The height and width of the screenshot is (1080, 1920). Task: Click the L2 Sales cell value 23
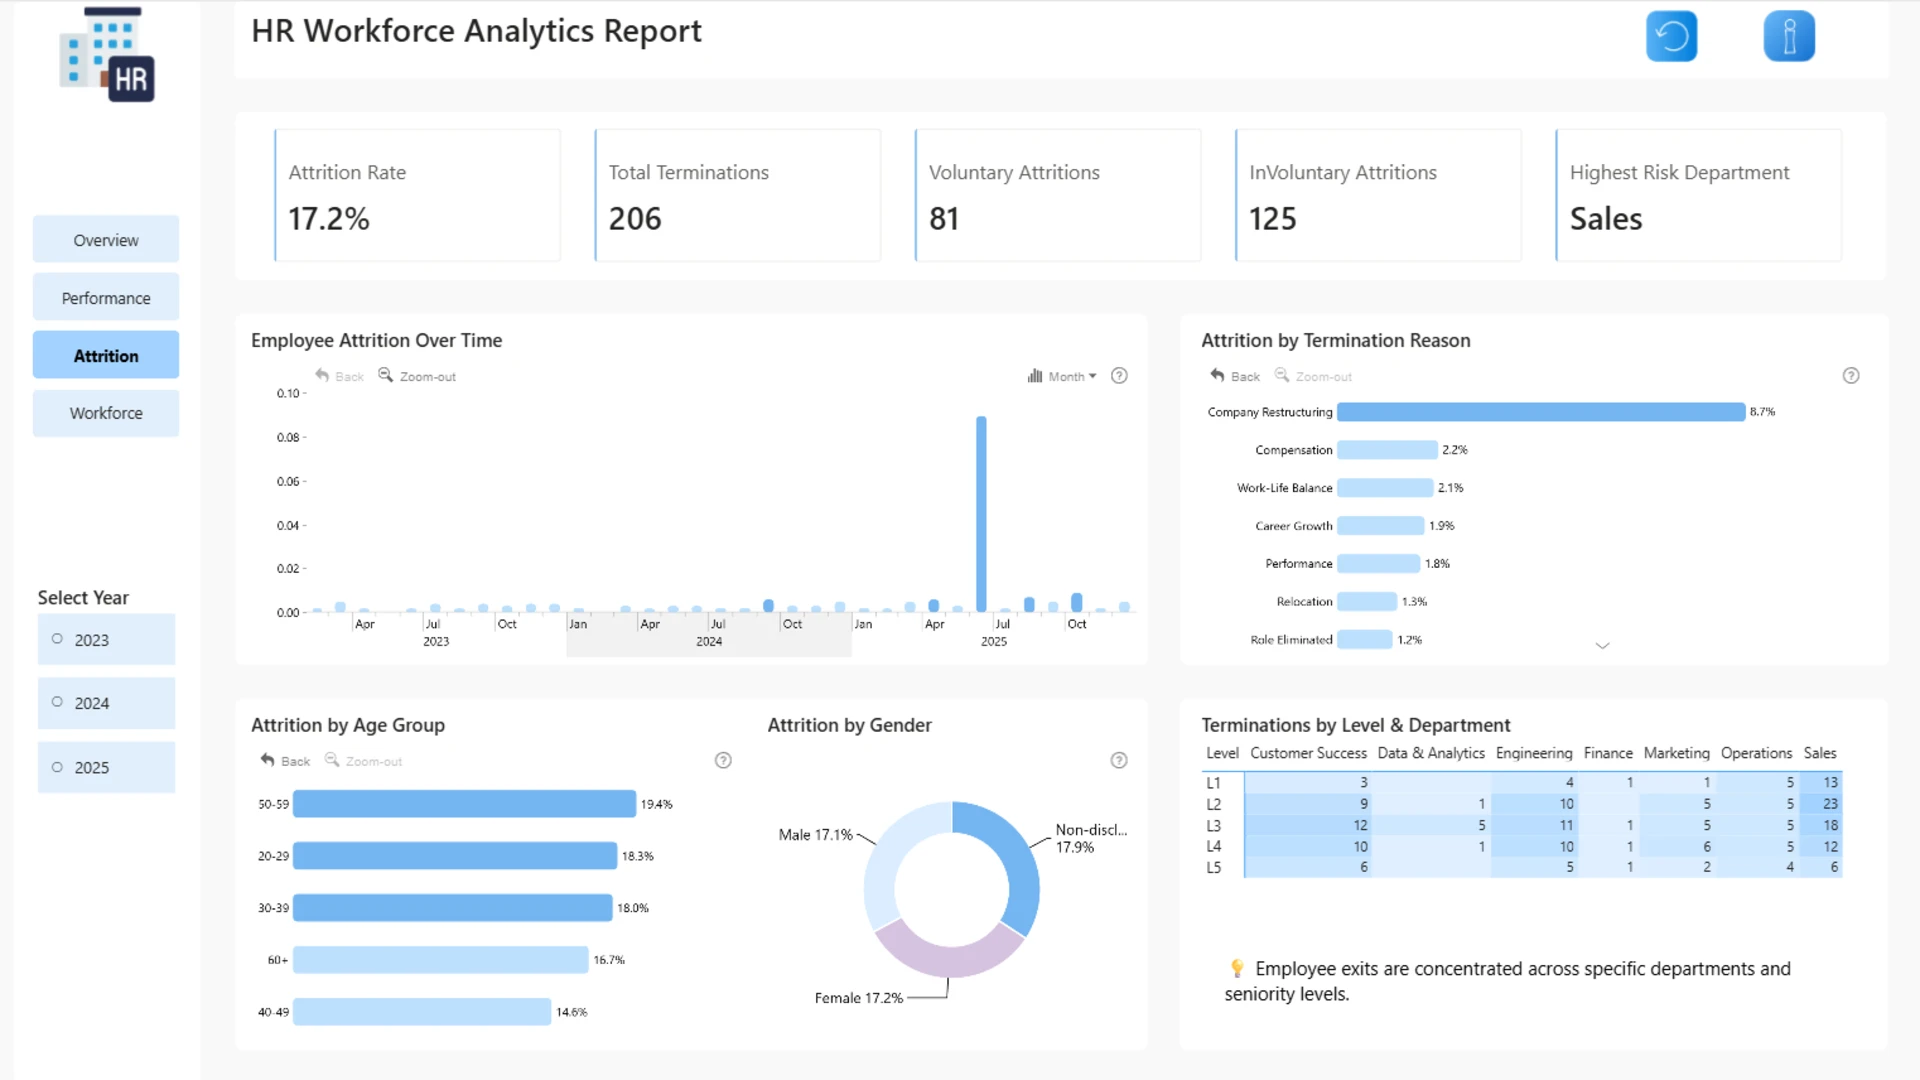pos(1821,804)
